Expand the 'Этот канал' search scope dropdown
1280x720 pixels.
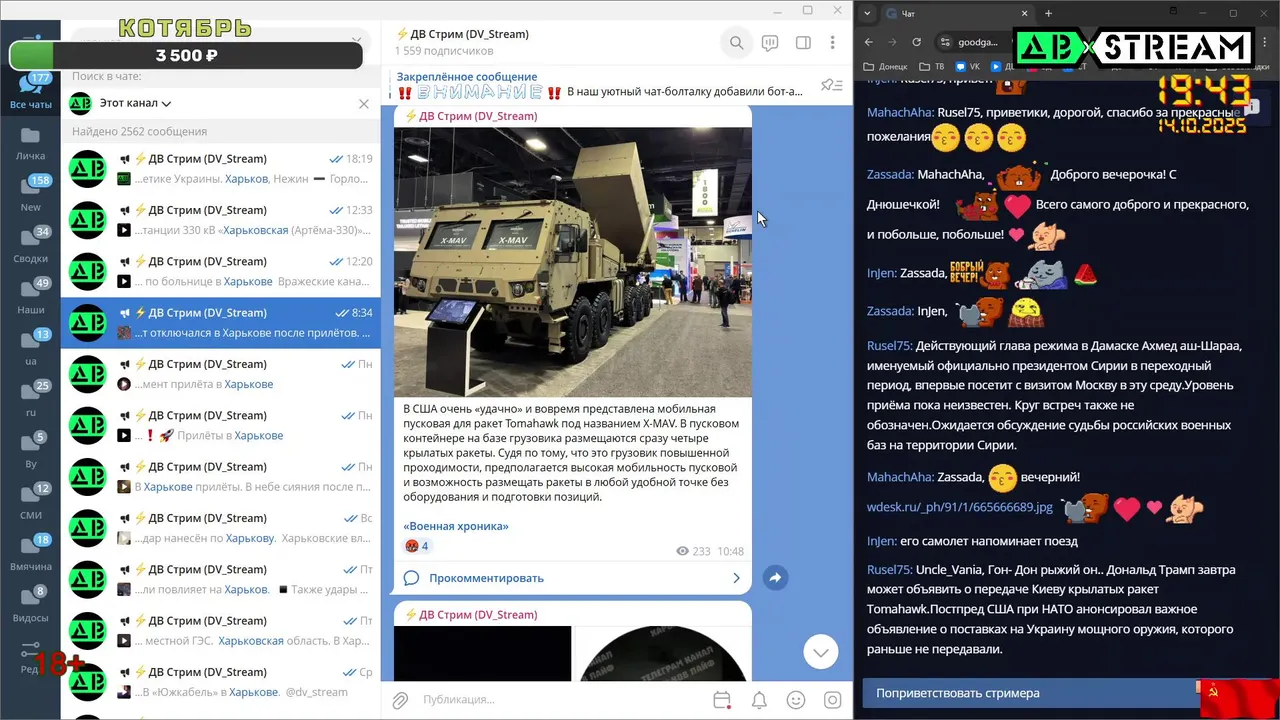135,103
